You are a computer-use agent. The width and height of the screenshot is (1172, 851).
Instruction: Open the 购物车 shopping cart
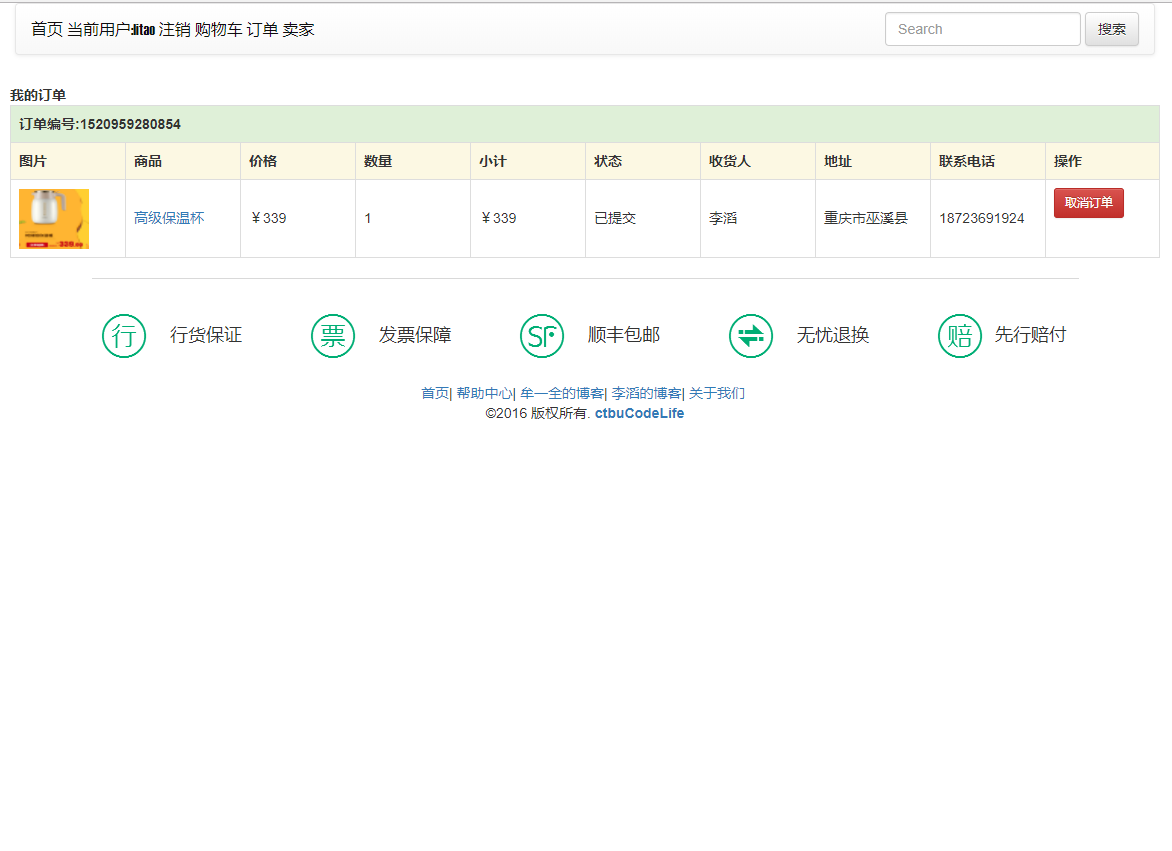(218, 30)
